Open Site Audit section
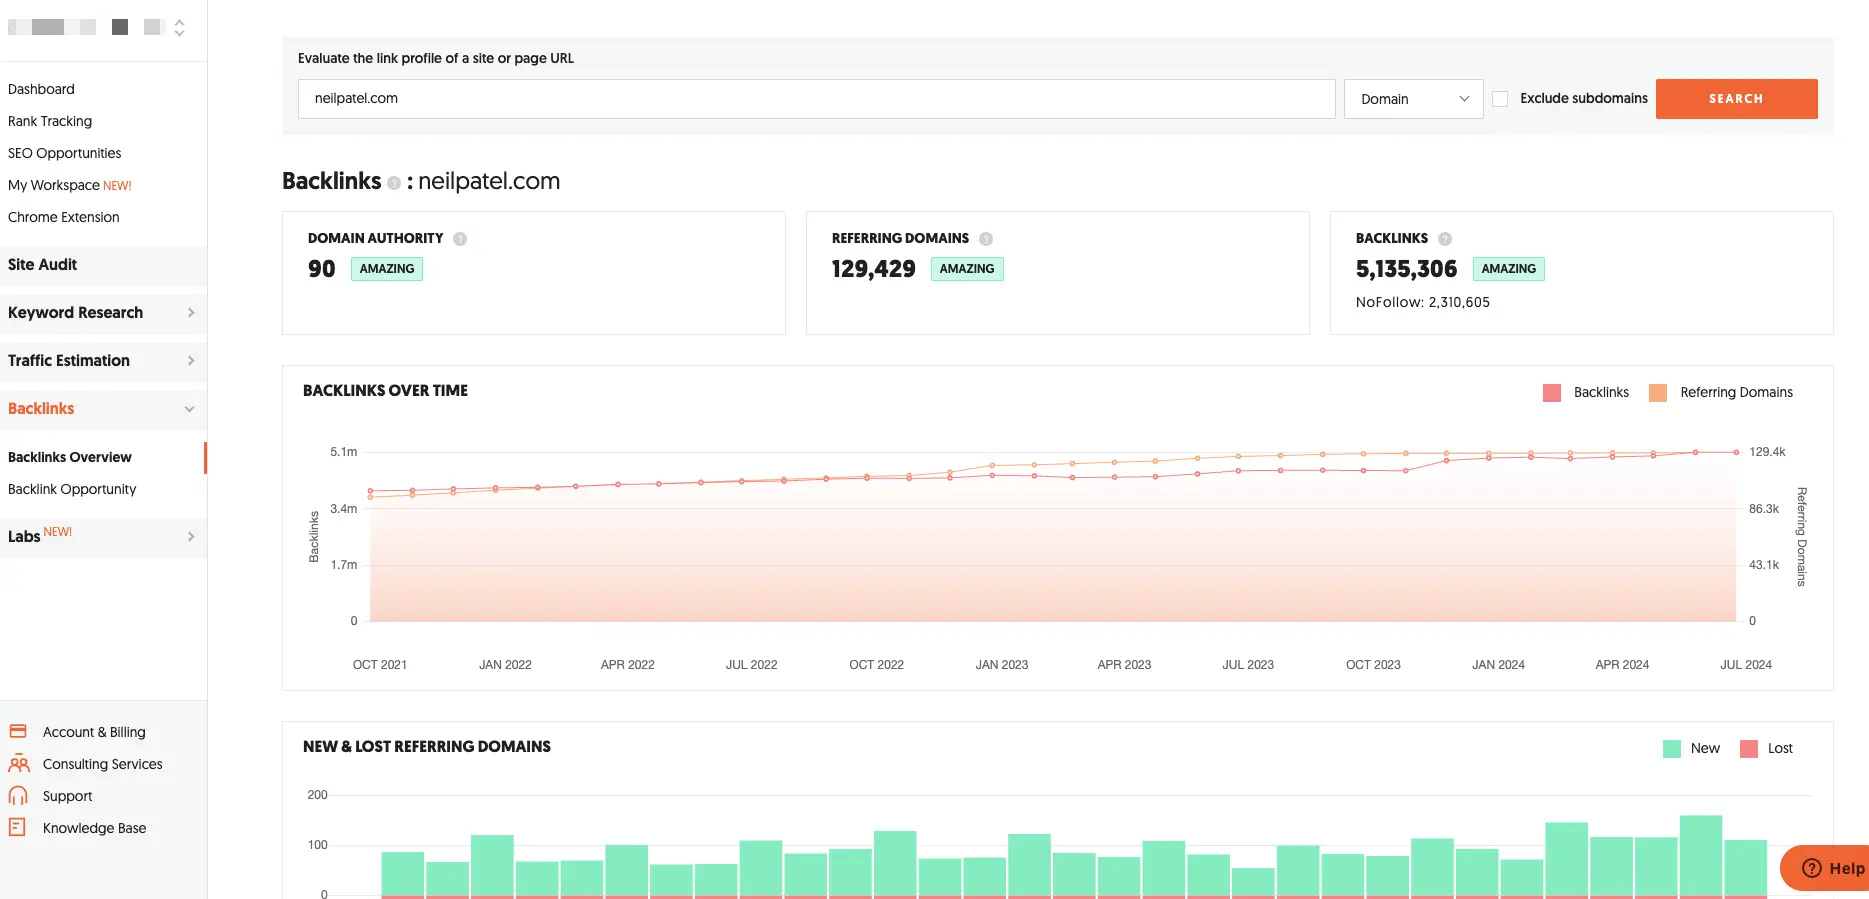This screenshot has height=899, width=1869. (x=42, y=265)
